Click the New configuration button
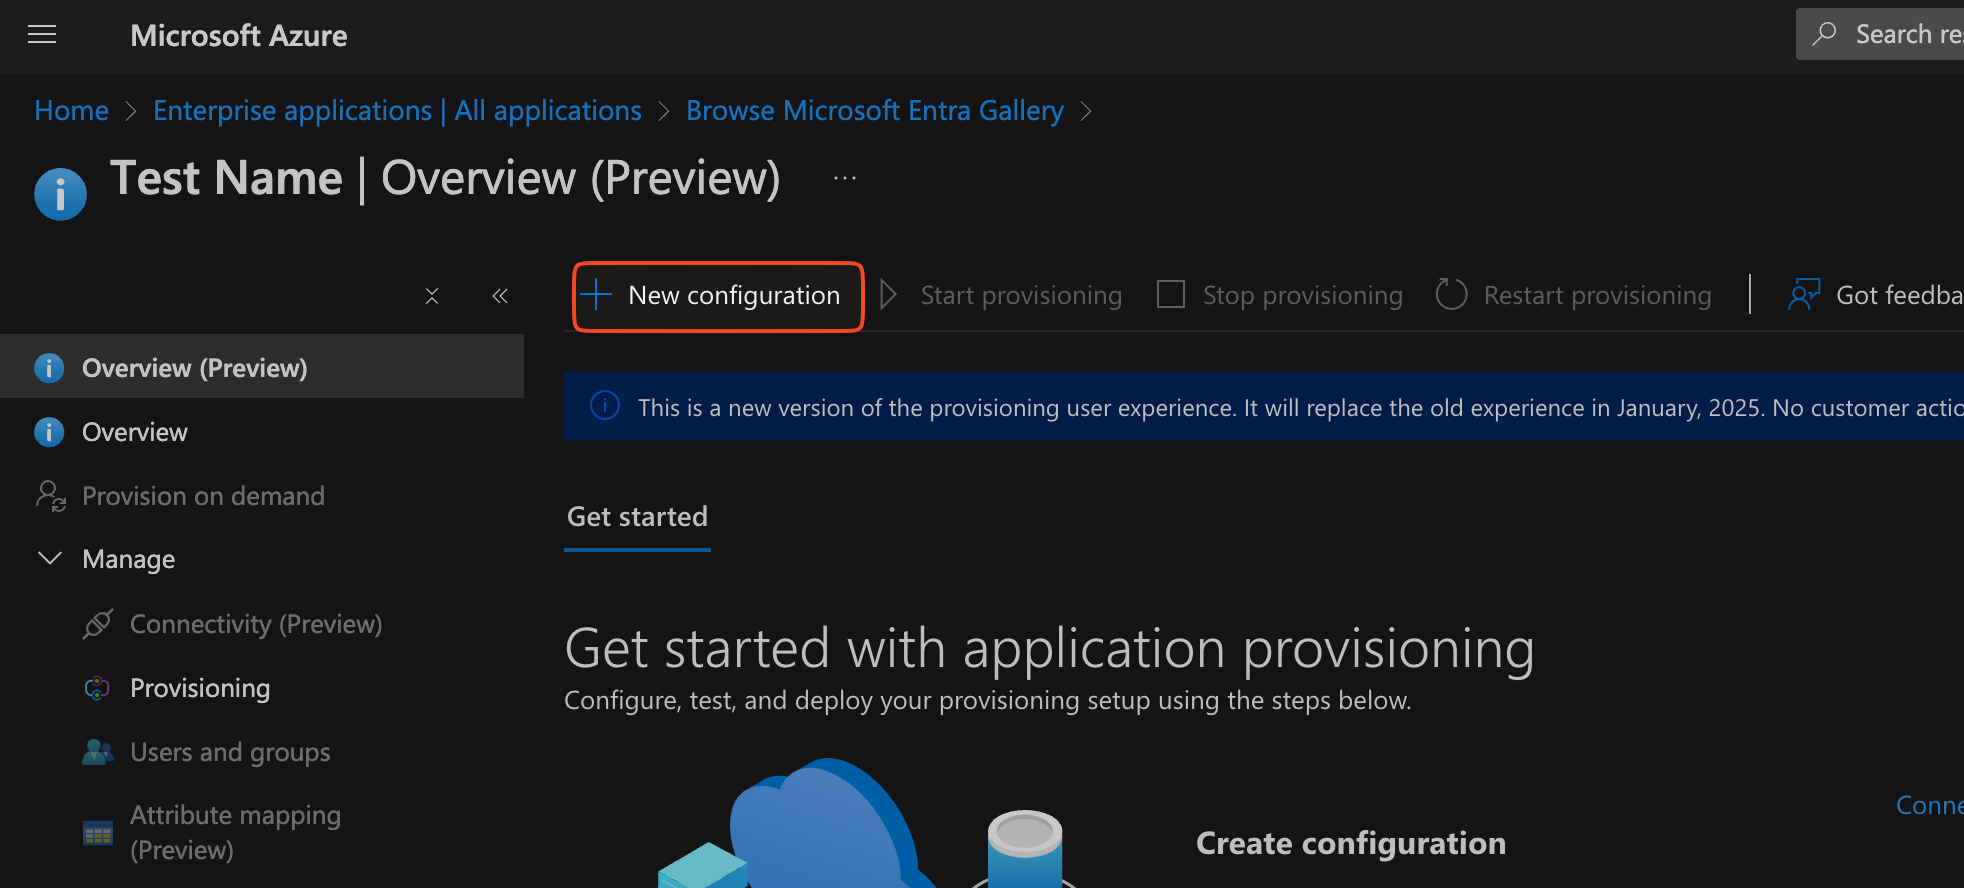The image size is (1964, 888). click(718, 296)
